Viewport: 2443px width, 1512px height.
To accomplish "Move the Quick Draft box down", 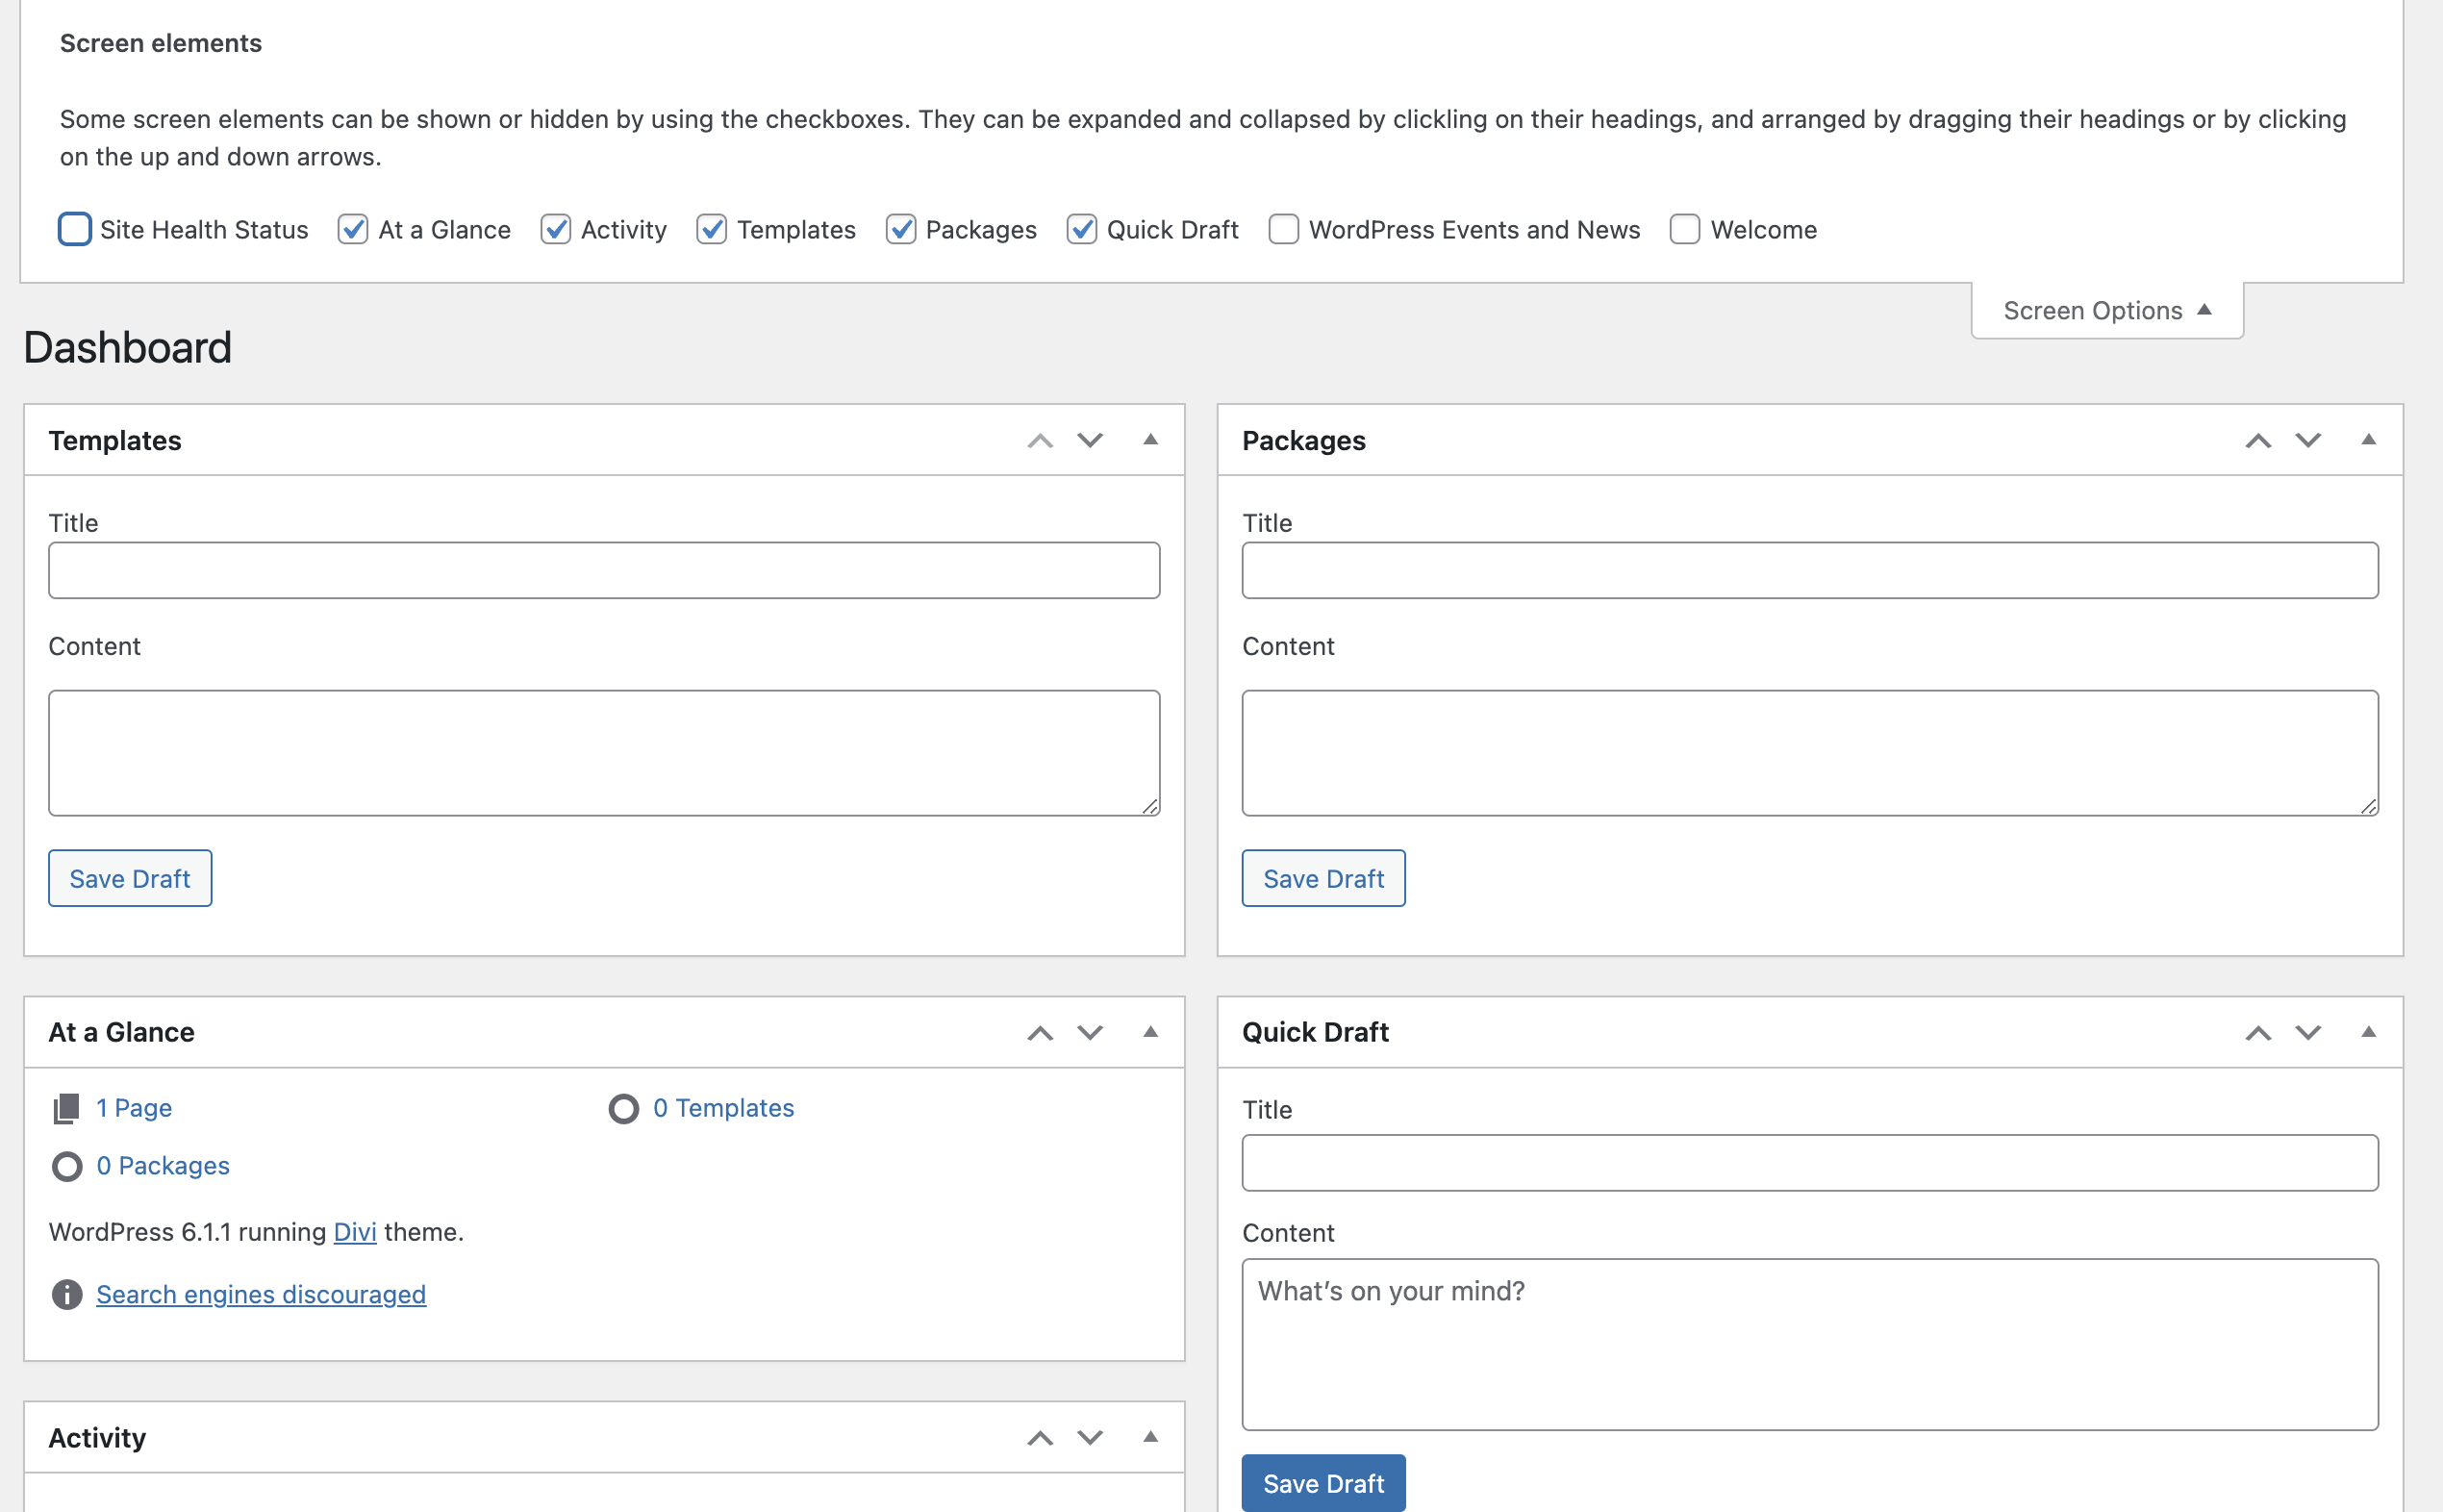I will pyautogui.click(x=2307, y=1032).
